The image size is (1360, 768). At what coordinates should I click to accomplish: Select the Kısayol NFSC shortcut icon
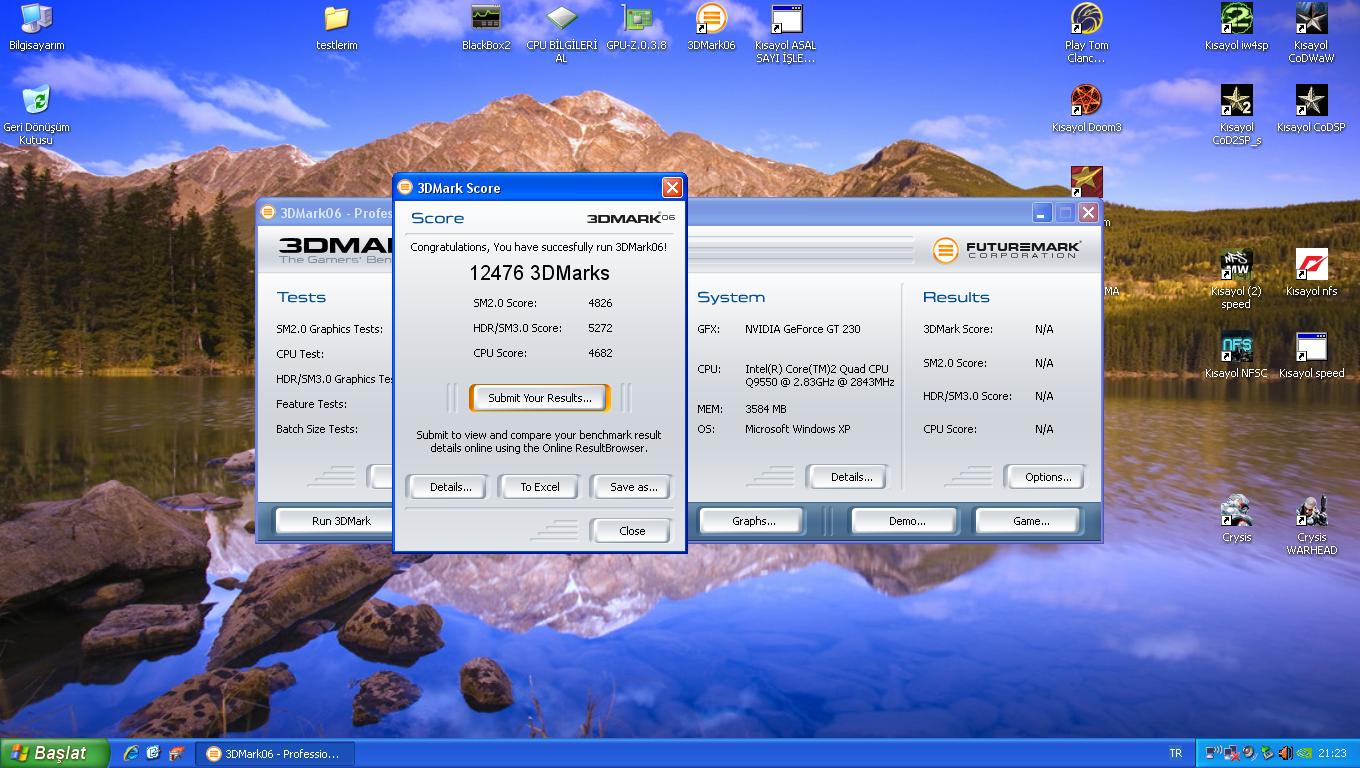(x=1236, y=355)
